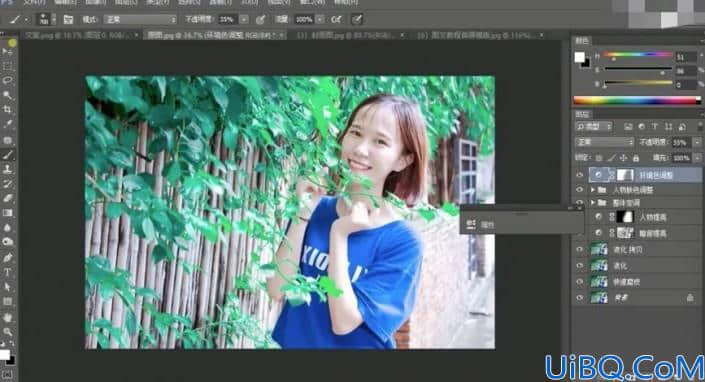
Task: Open the brush flow slider arrow
Action: (x=320, y=19)
